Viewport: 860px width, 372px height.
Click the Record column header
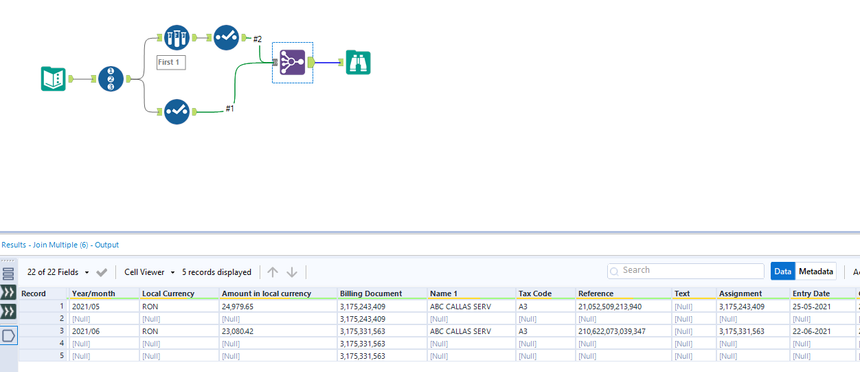[x=43, y=294]
